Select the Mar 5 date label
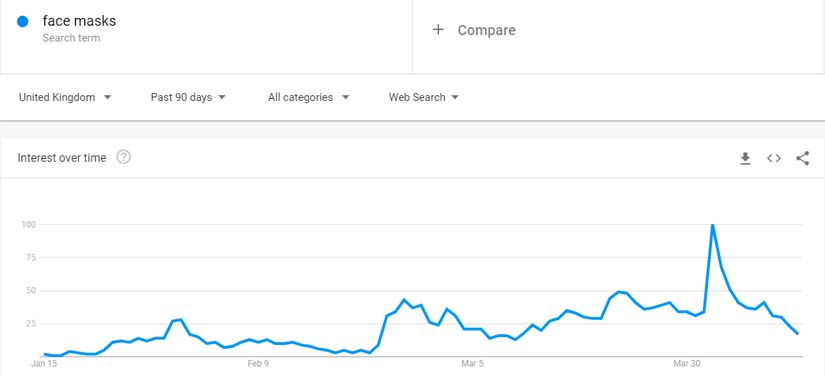 point(472,363)
